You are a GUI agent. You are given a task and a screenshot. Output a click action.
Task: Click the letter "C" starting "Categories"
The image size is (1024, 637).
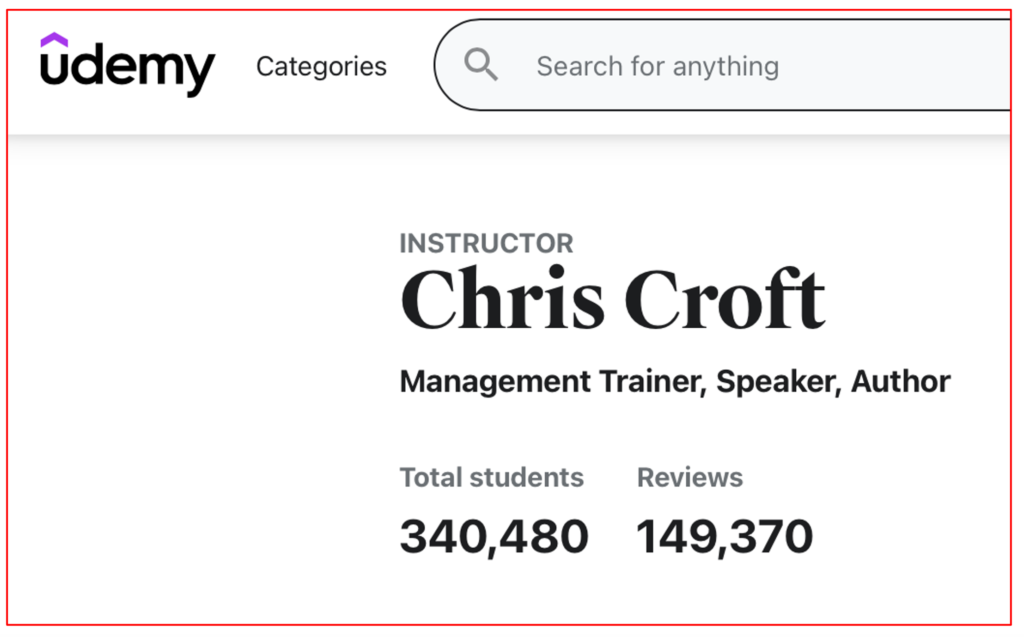[265, 67]
